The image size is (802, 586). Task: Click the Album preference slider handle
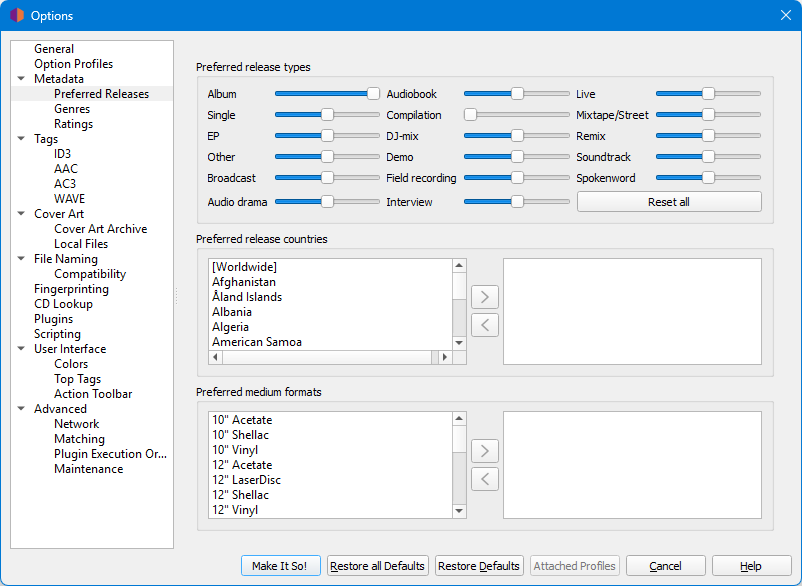[373, 94]
